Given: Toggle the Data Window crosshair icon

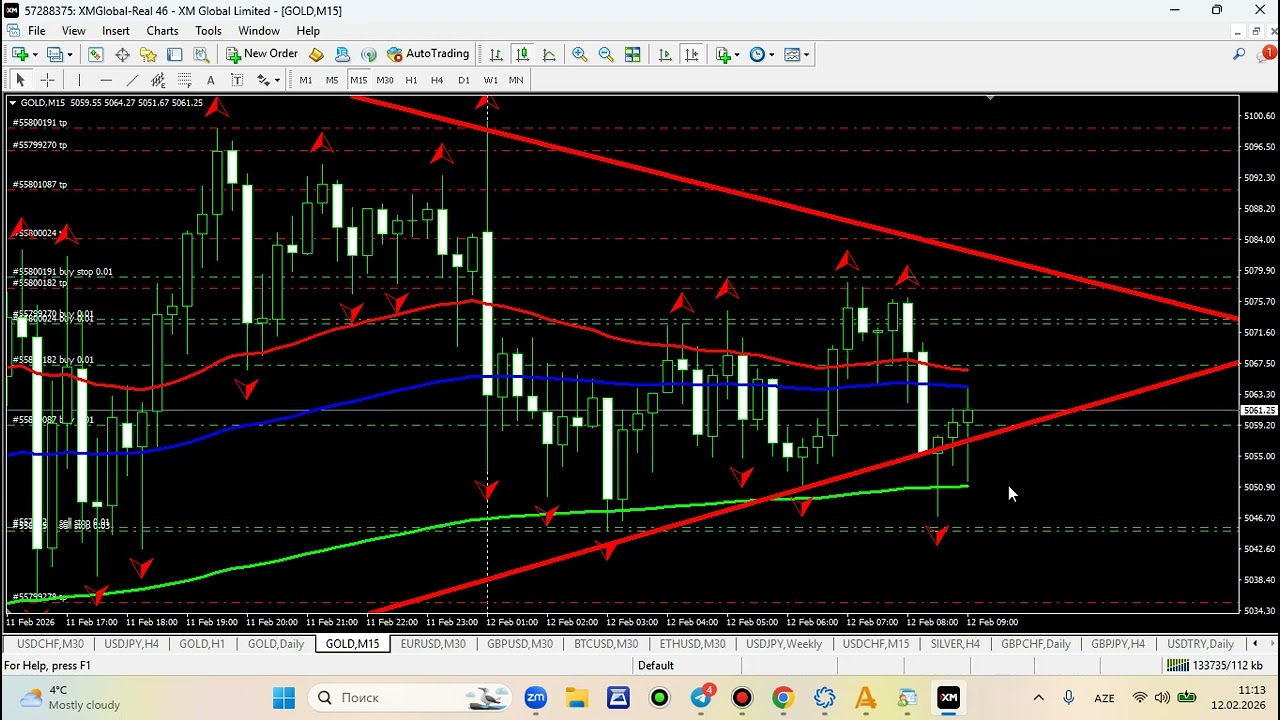Looking at the screenshot, I should (x=122, y=54).
